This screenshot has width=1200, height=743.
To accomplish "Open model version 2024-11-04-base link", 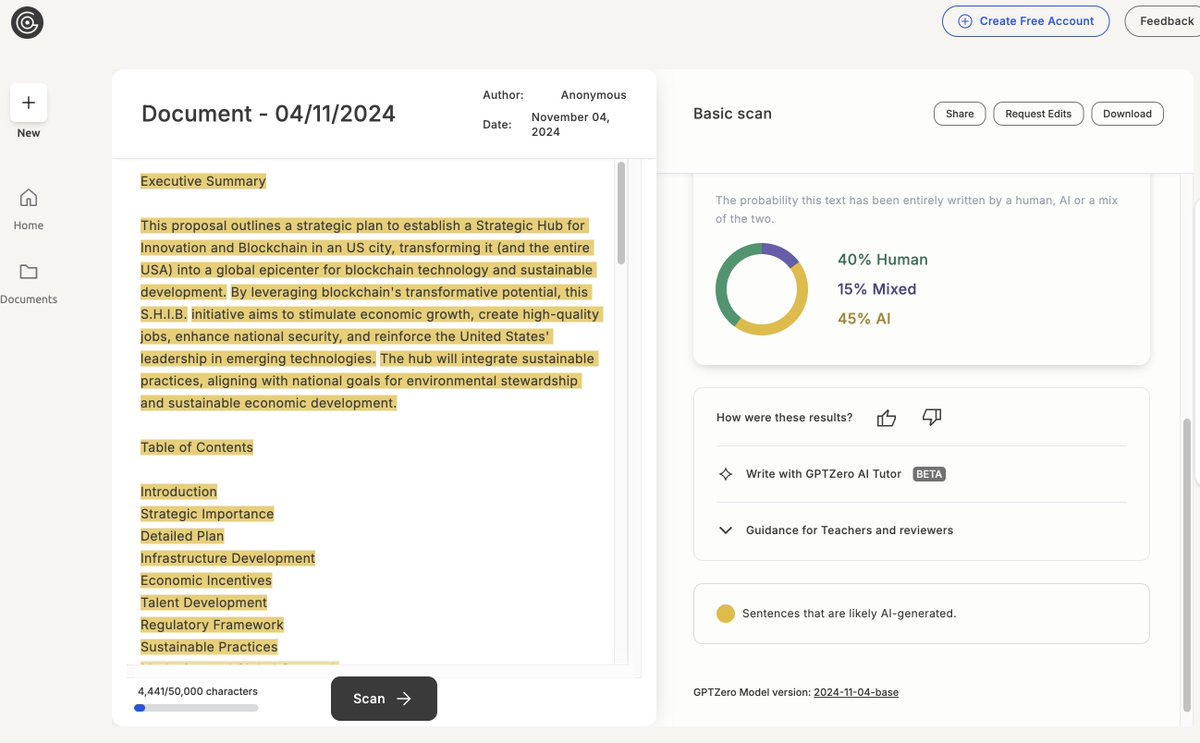I will pyautogui.click(x=856, y=692).
